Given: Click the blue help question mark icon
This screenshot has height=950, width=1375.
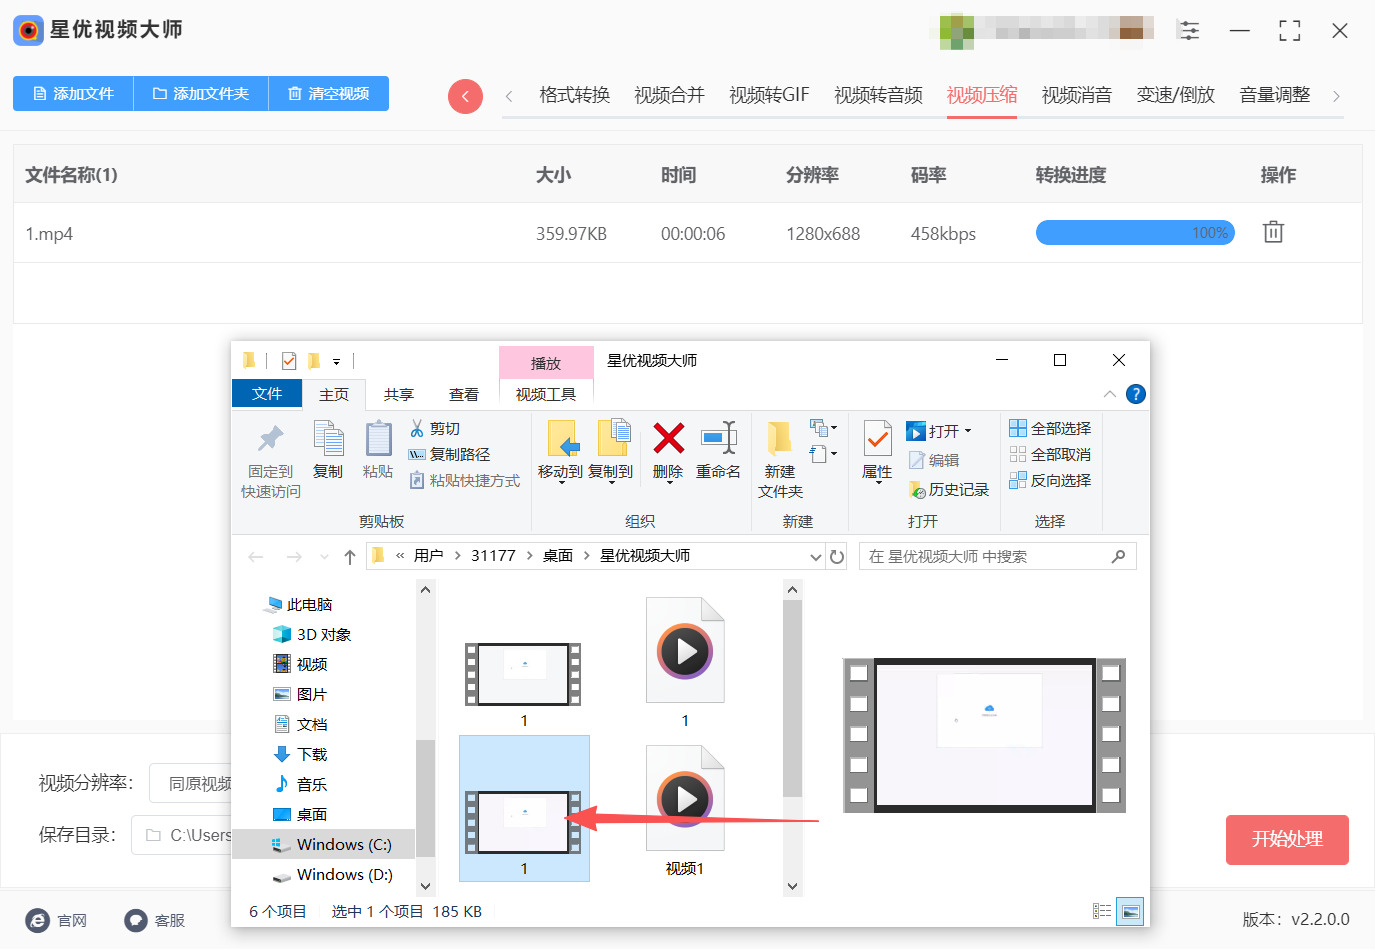Looking at the screenshot, I should (x=1135, y=394).
